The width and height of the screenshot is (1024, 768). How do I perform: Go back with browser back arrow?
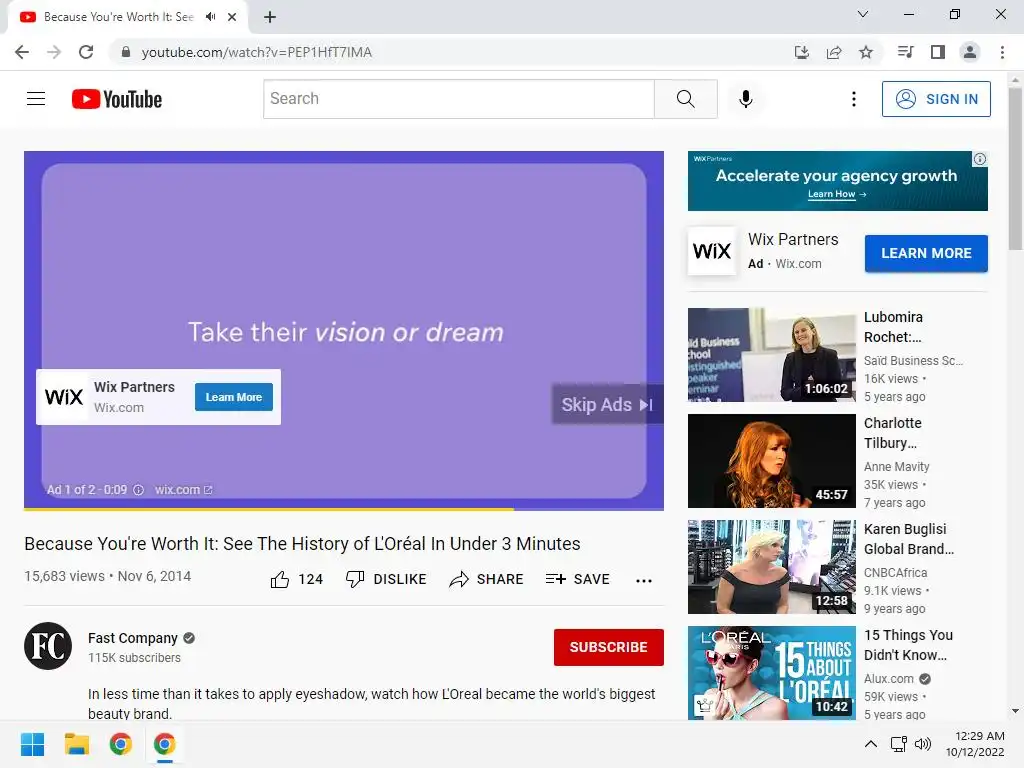pos(22,52)
